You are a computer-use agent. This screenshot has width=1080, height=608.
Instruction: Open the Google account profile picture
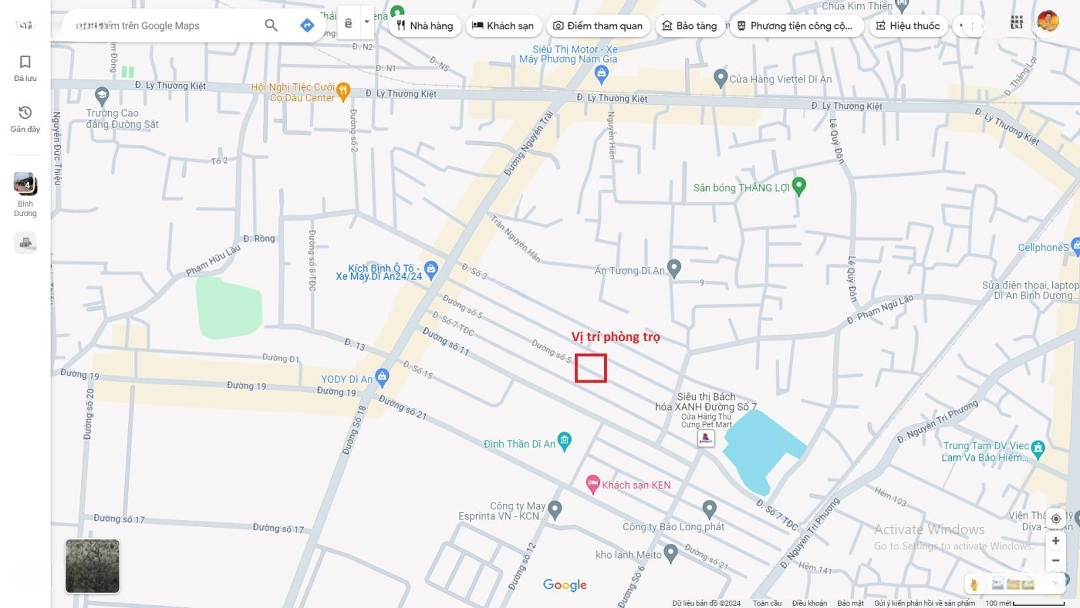[x=1047, y=22]
